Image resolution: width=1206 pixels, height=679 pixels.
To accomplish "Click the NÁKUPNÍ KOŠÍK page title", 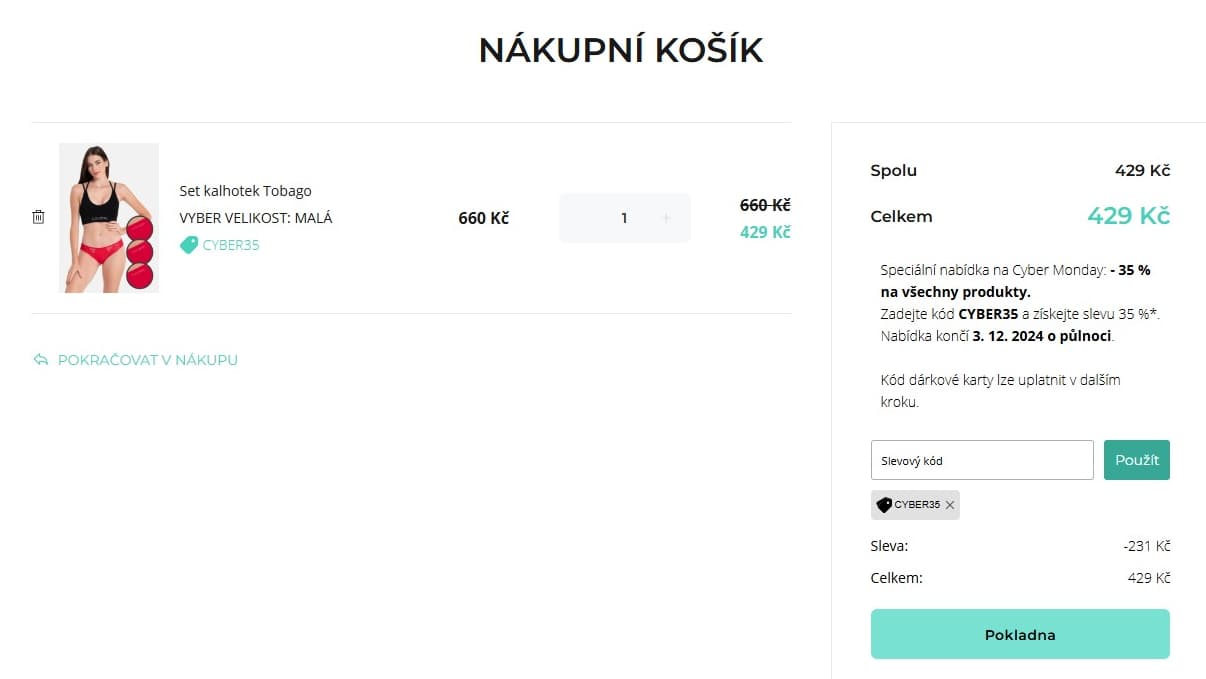I will (621, 48).
